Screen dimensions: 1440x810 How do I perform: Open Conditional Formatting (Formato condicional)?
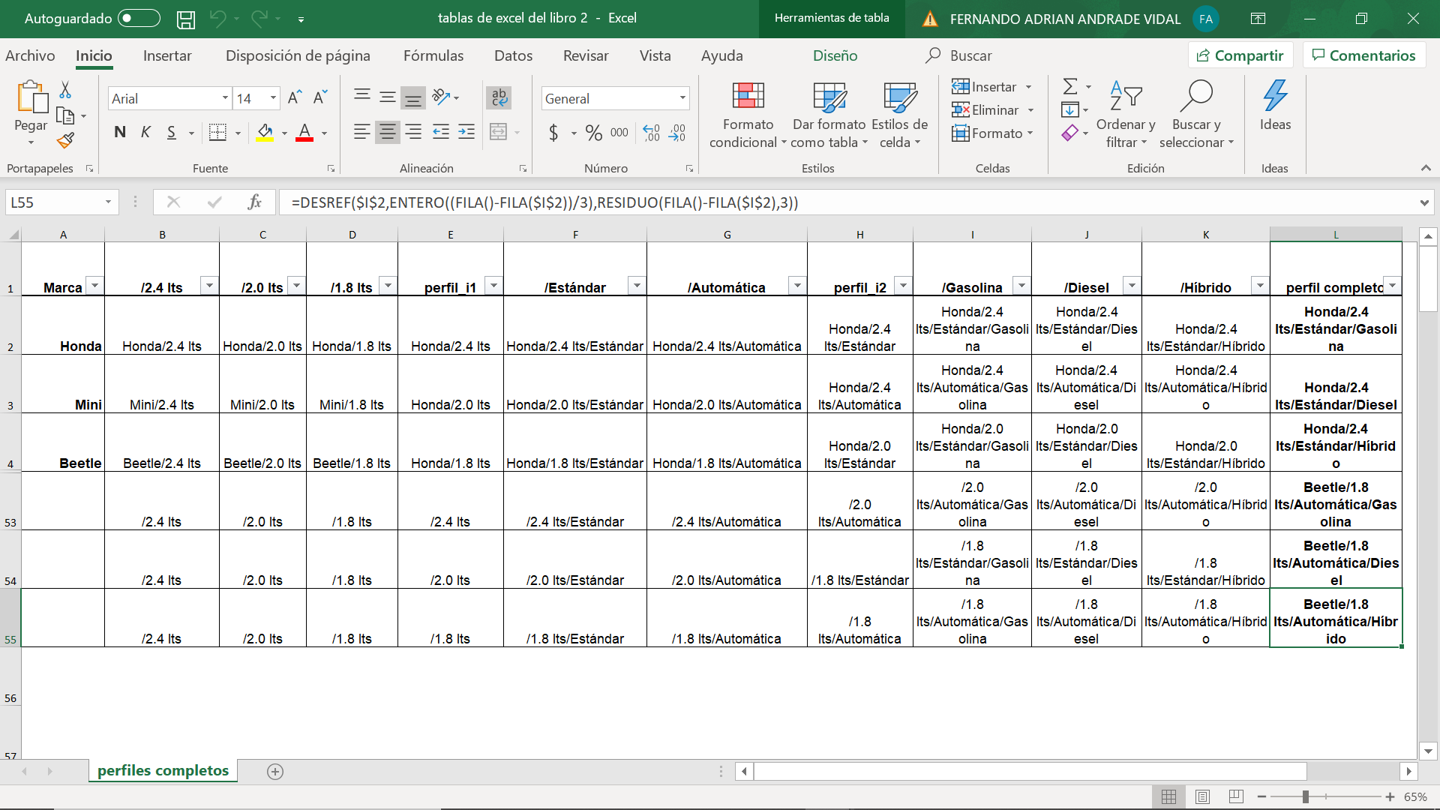tap(747, 115)
